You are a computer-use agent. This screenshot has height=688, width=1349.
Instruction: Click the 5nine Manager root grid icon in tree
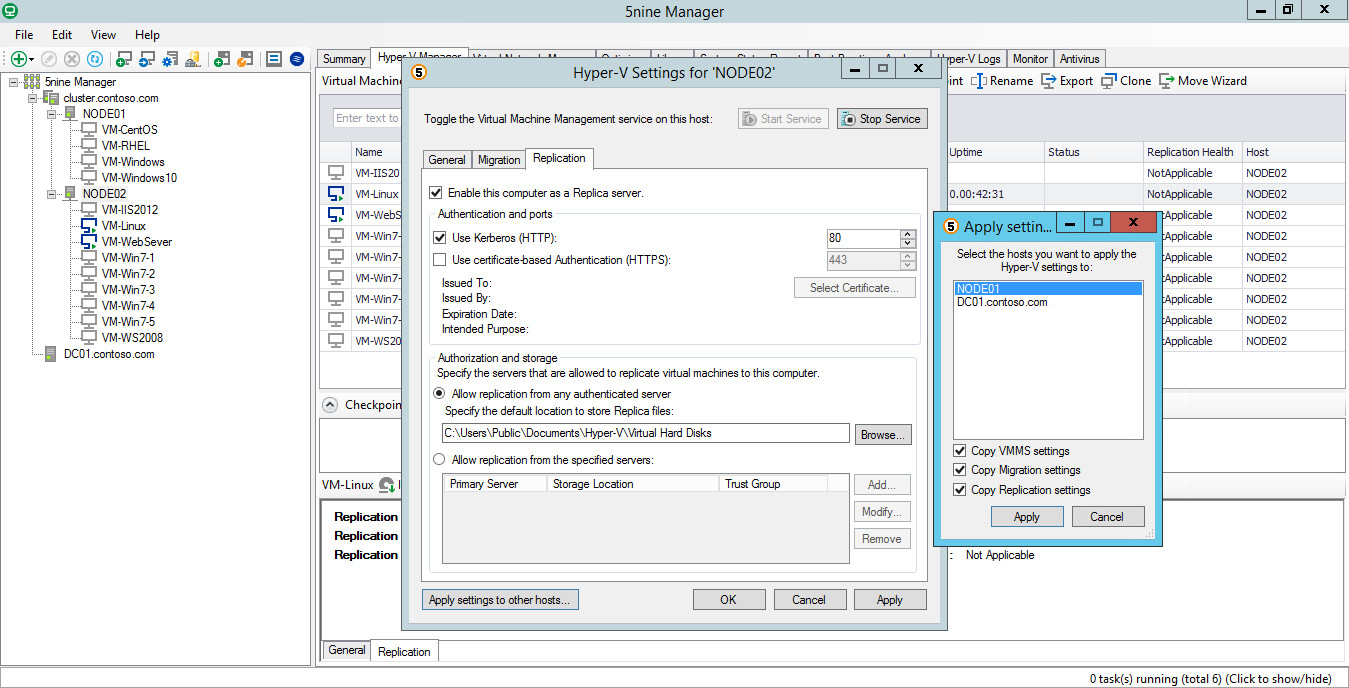pyautogui.click(x=33, y=82)
